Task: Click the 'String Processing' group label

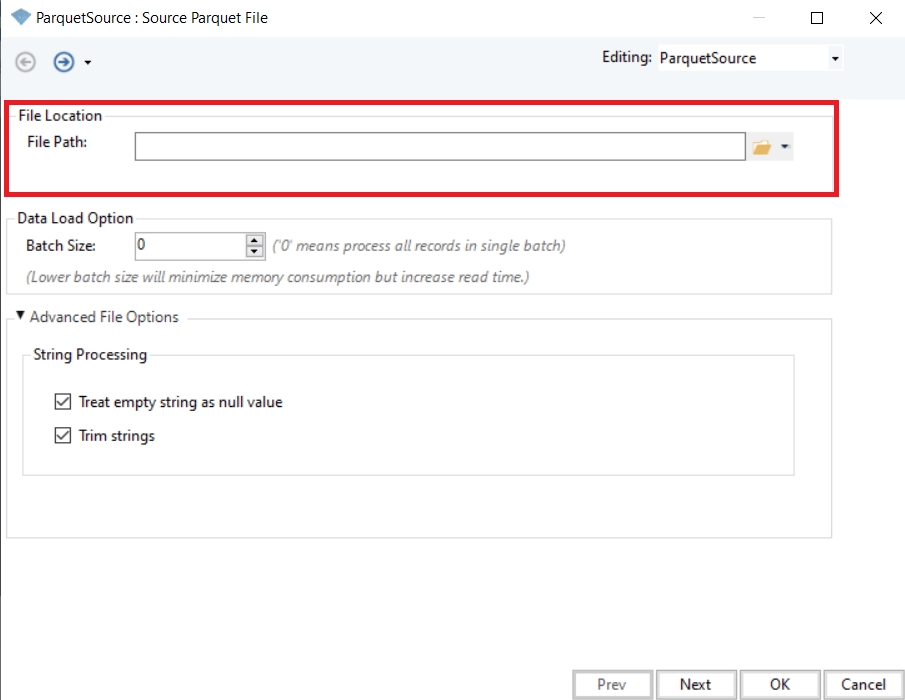Action: (x=90, y=354)
